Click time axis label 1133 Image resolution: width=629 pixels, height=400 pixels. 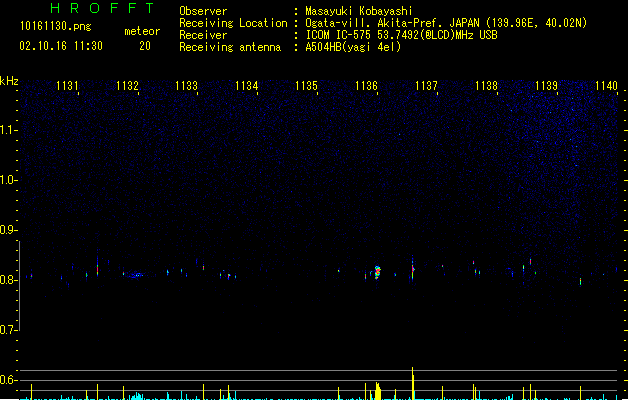pos(187,86)
